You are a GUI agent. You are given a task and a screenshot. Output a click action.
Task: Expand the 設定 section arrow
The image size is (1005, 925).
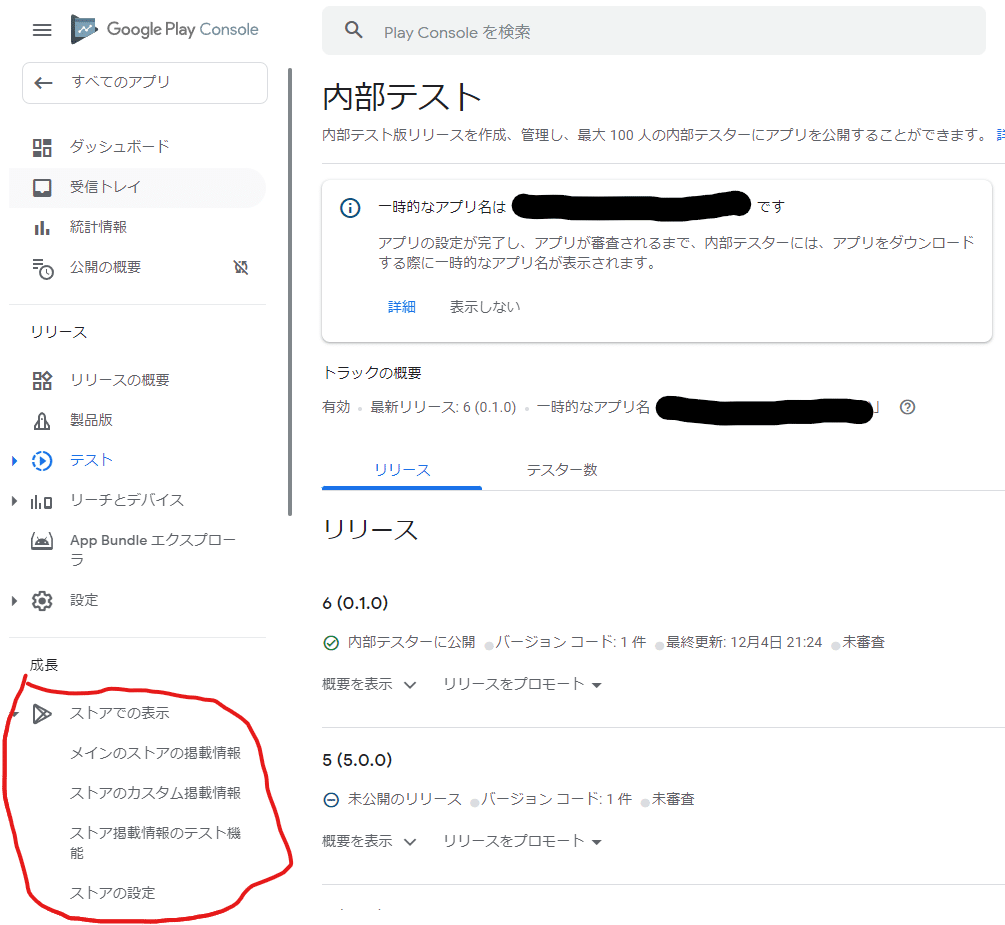click(x=14, y=601)
